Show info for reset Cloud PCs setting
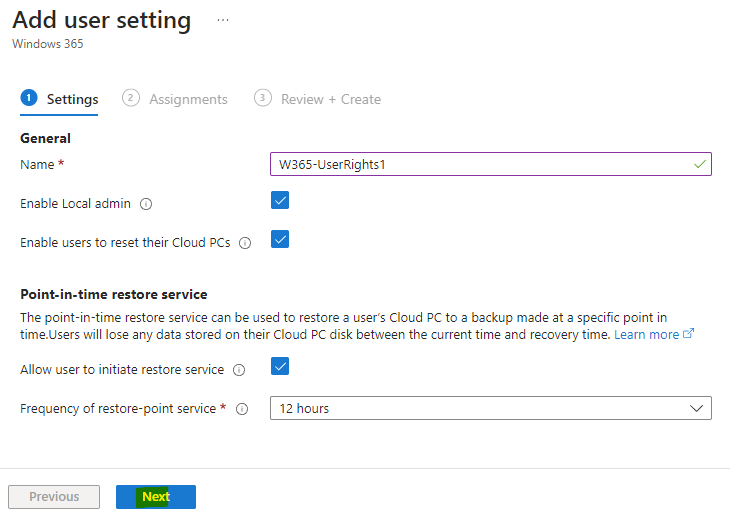This screenshot has height=514, width=730. tap(245, 243)
